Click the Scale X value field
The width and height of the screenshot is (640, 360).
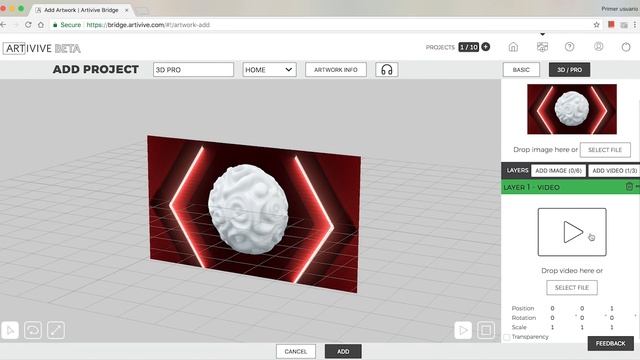pos(552,327)
